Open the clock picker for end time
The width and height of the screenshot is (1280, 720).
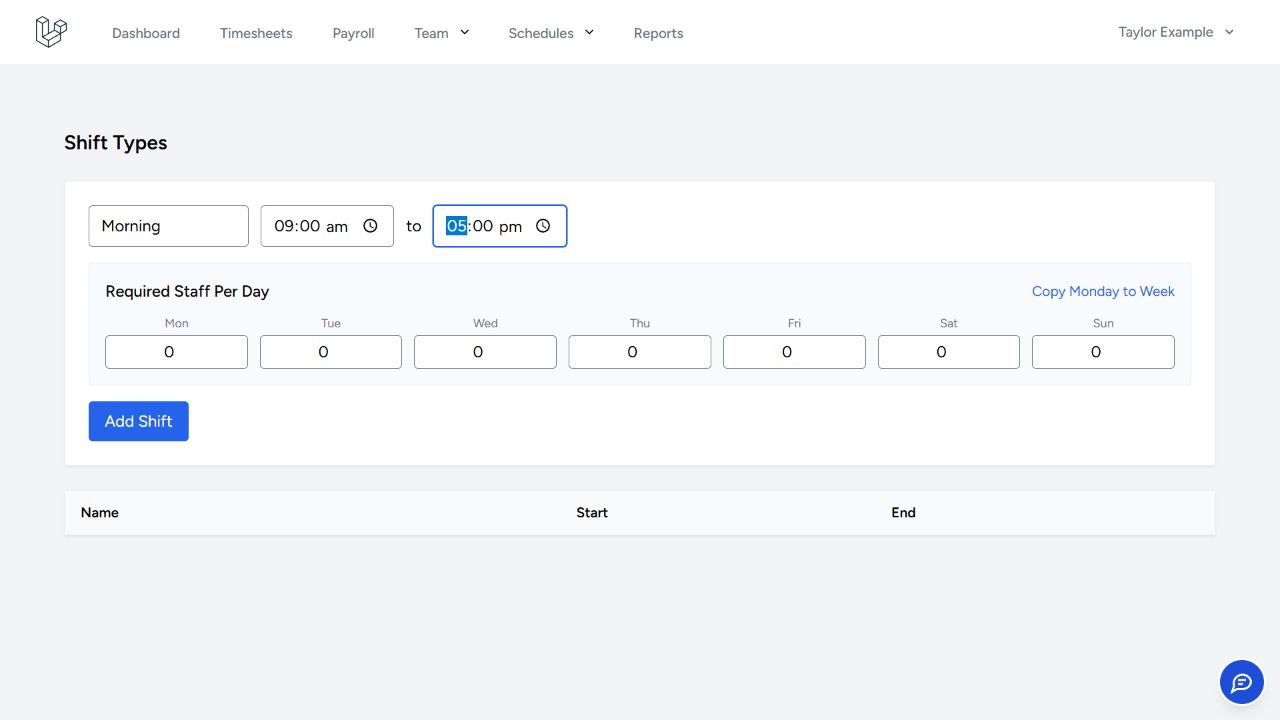tap(543, 226)
